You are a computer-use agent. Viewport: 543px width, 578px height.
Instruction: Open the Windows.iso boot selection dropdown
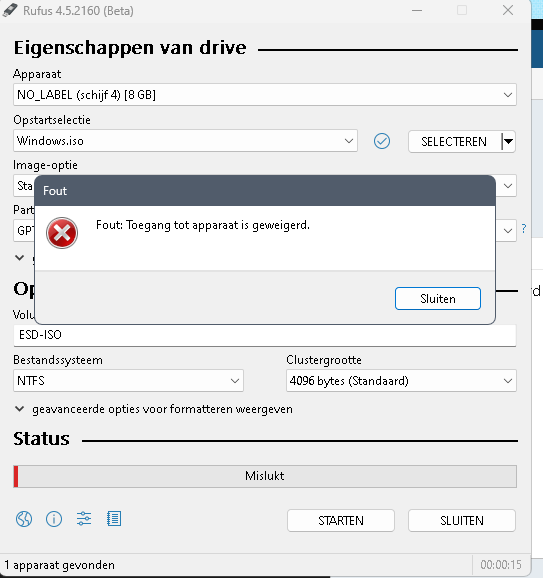click(x=185, y=141)
